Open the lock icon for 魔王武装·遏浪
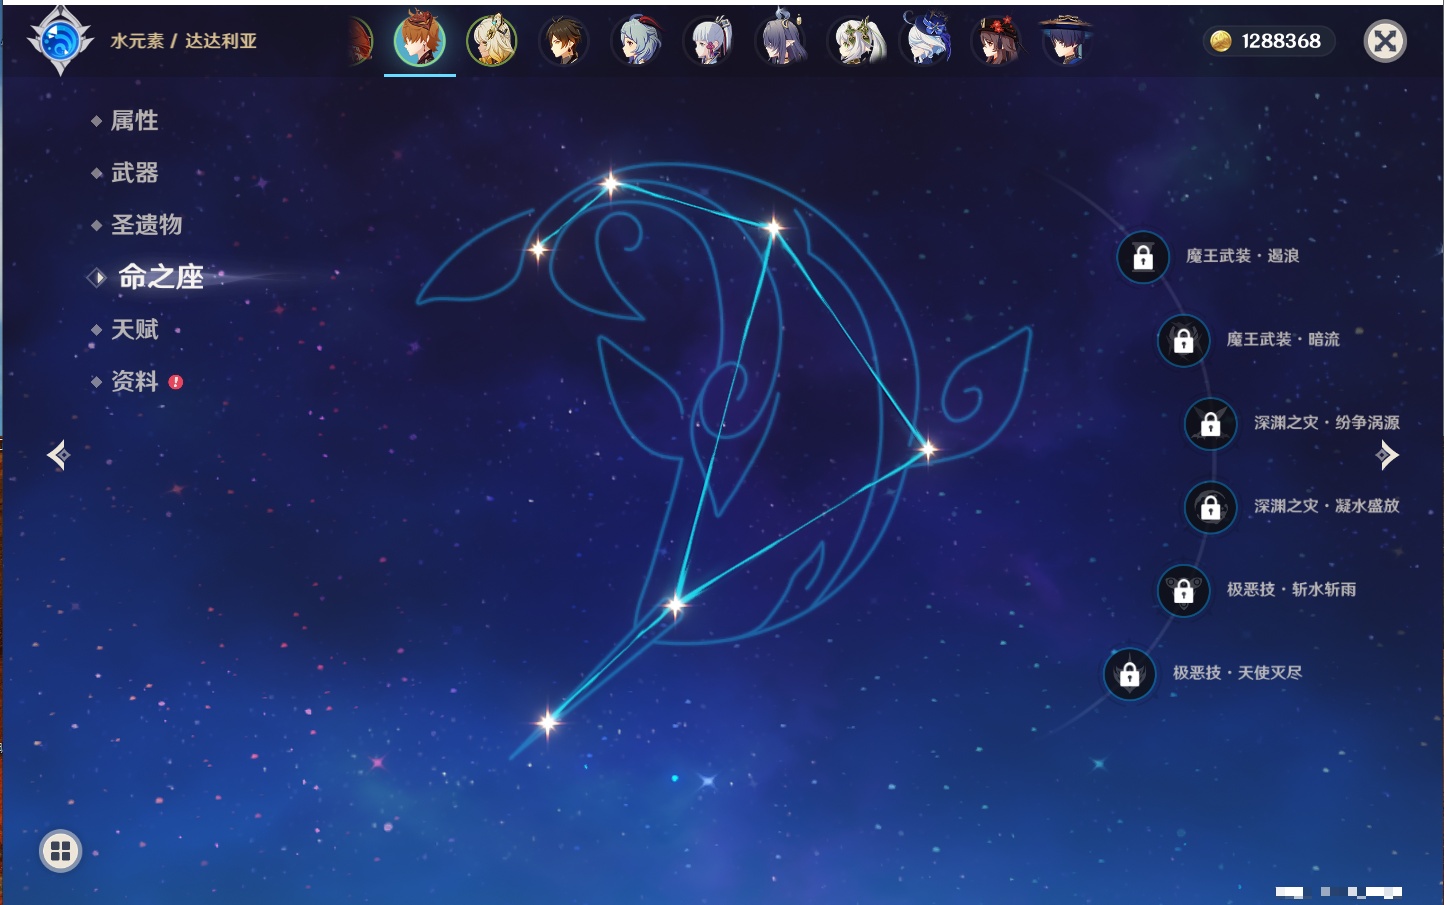 point(1143,257)
